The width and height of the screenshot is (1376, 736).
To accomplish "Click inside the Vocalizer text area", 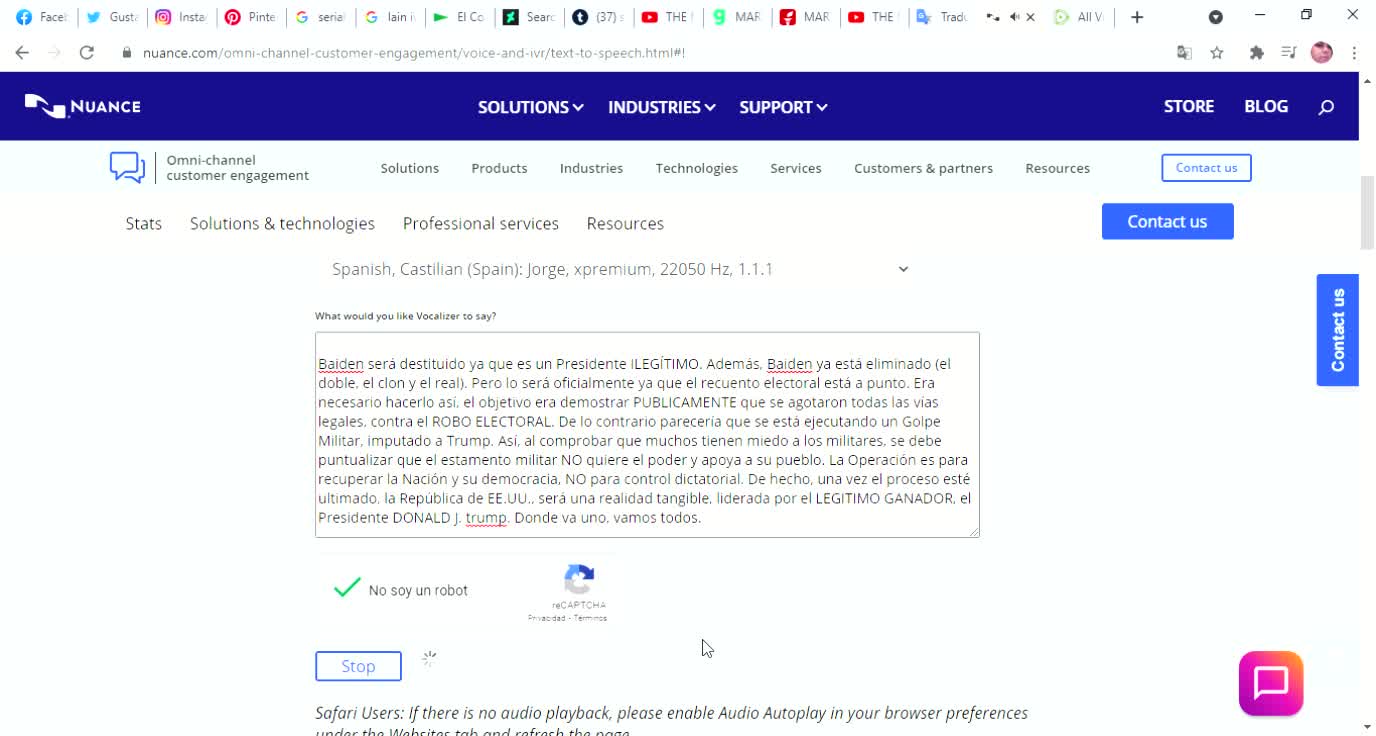I will click(x=647, y=435).
